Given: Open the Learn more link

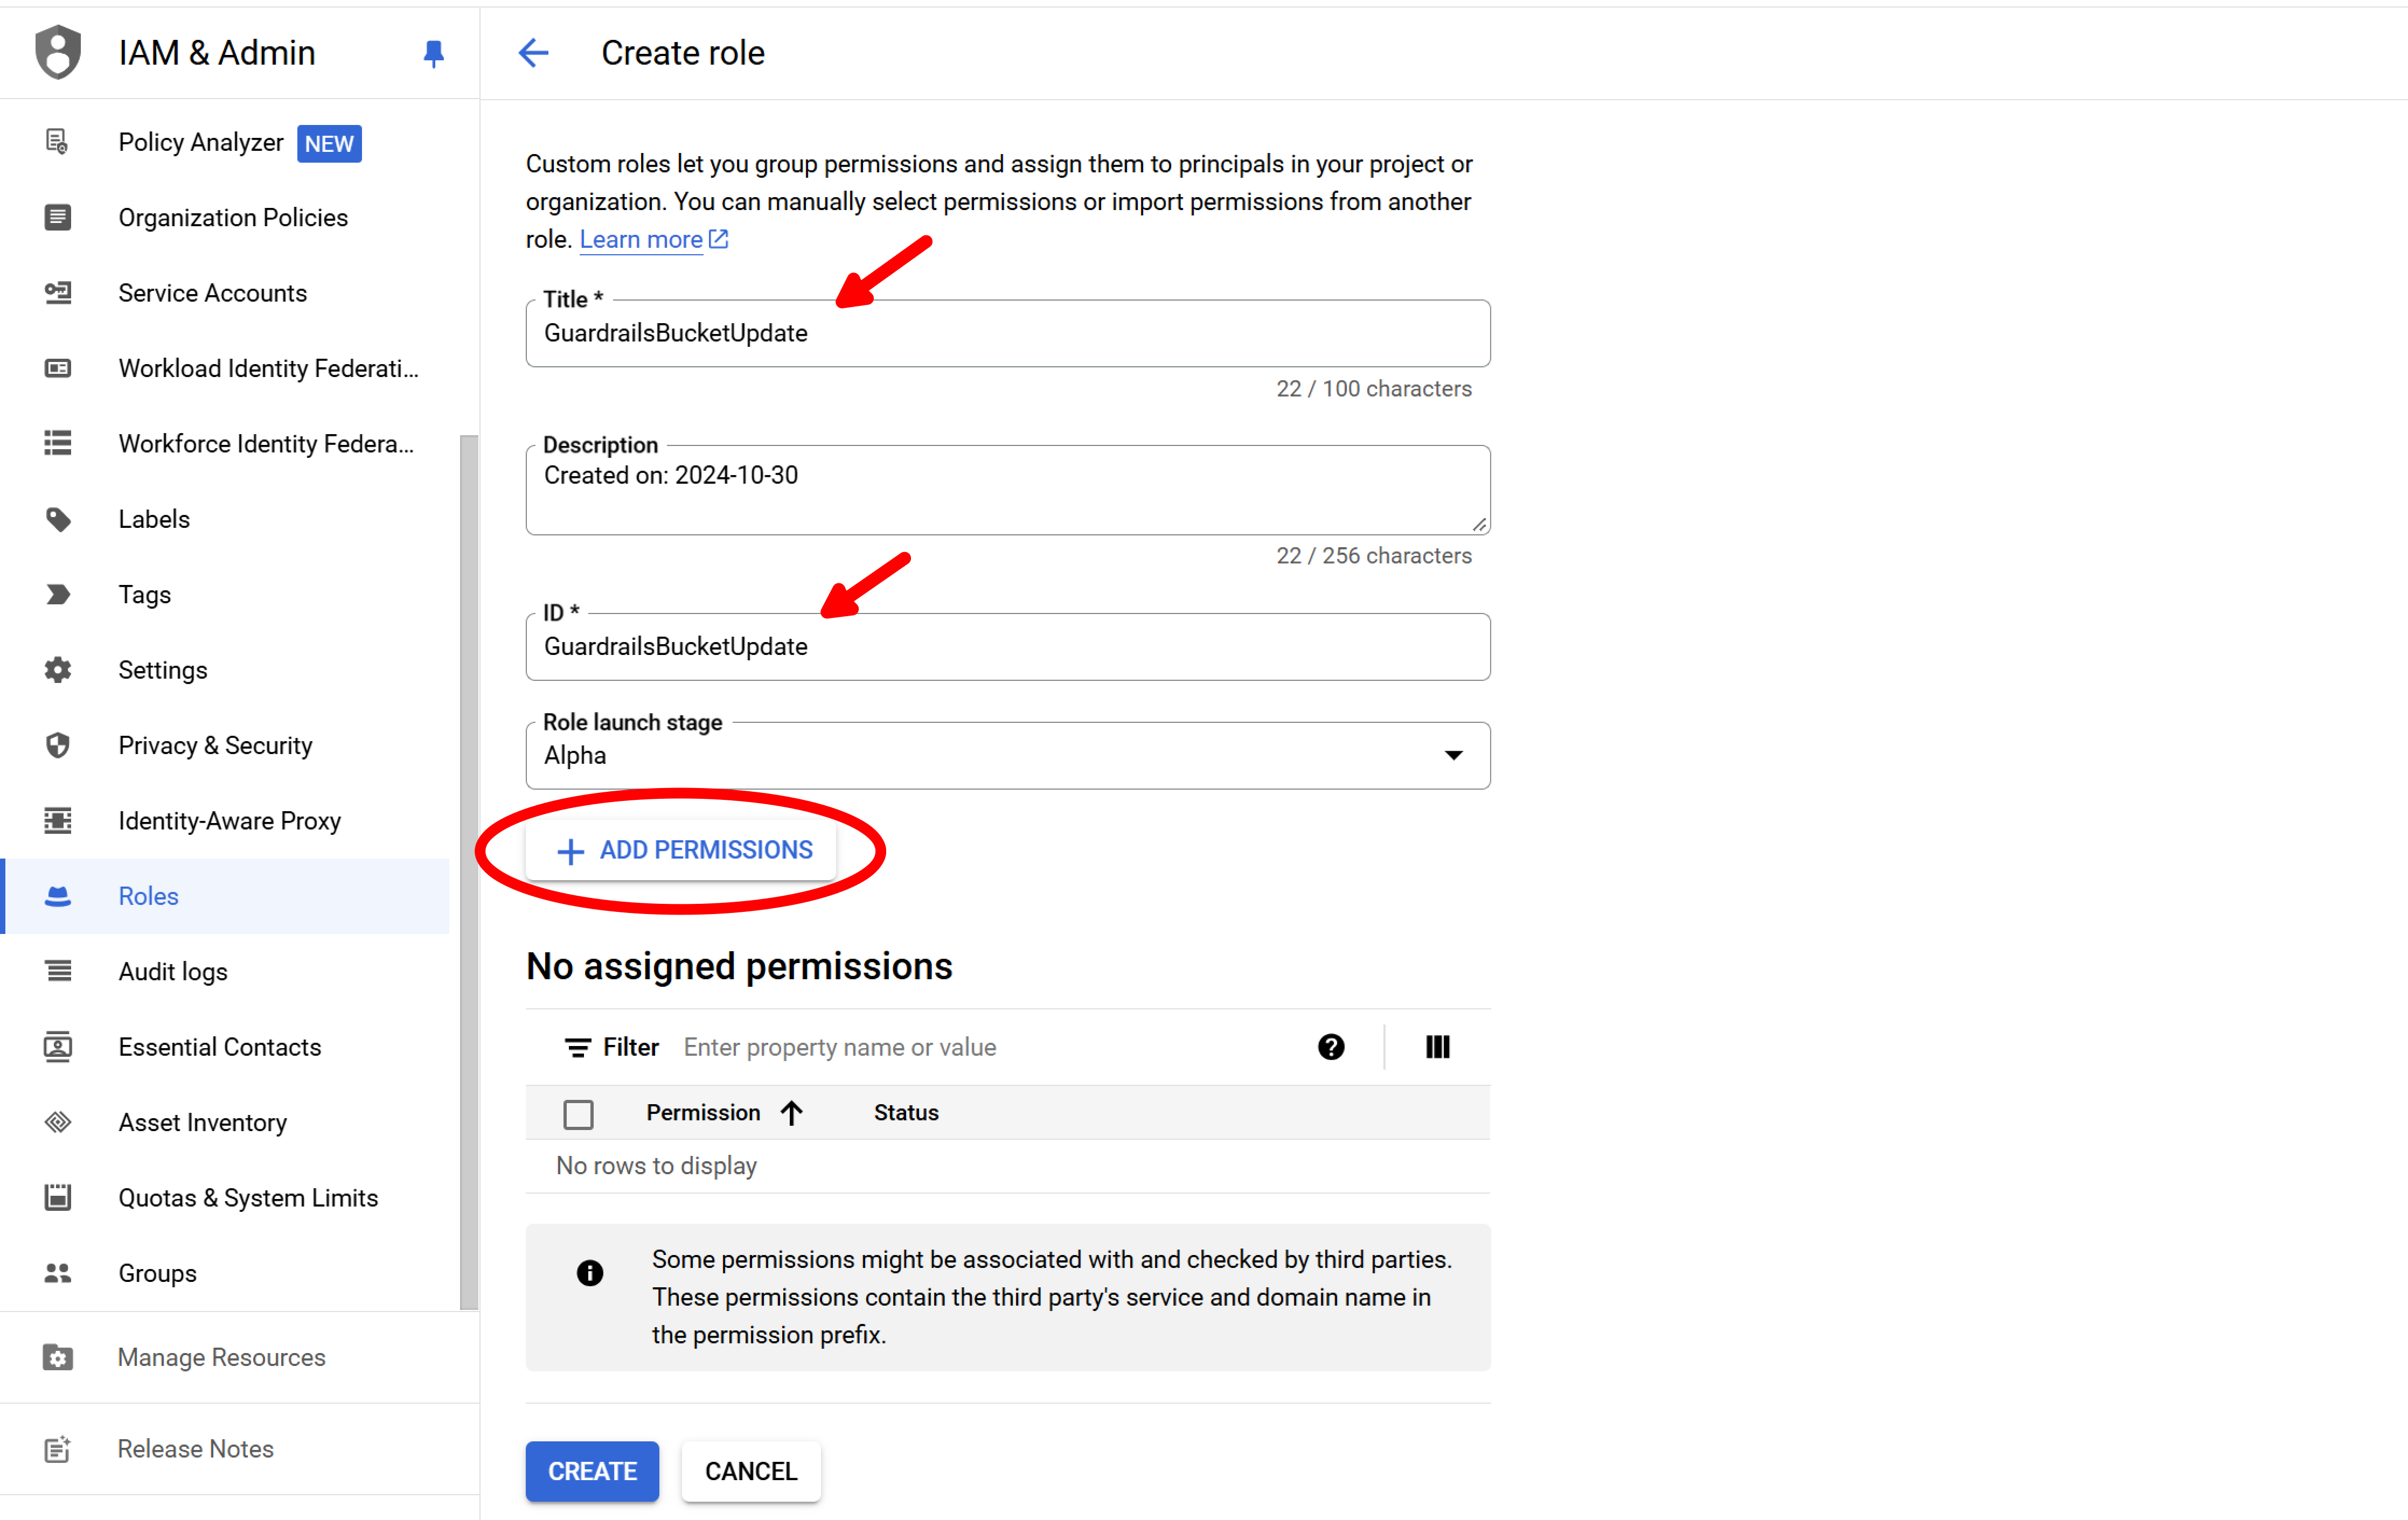Looking at the screenshot, I should point(641,240).
